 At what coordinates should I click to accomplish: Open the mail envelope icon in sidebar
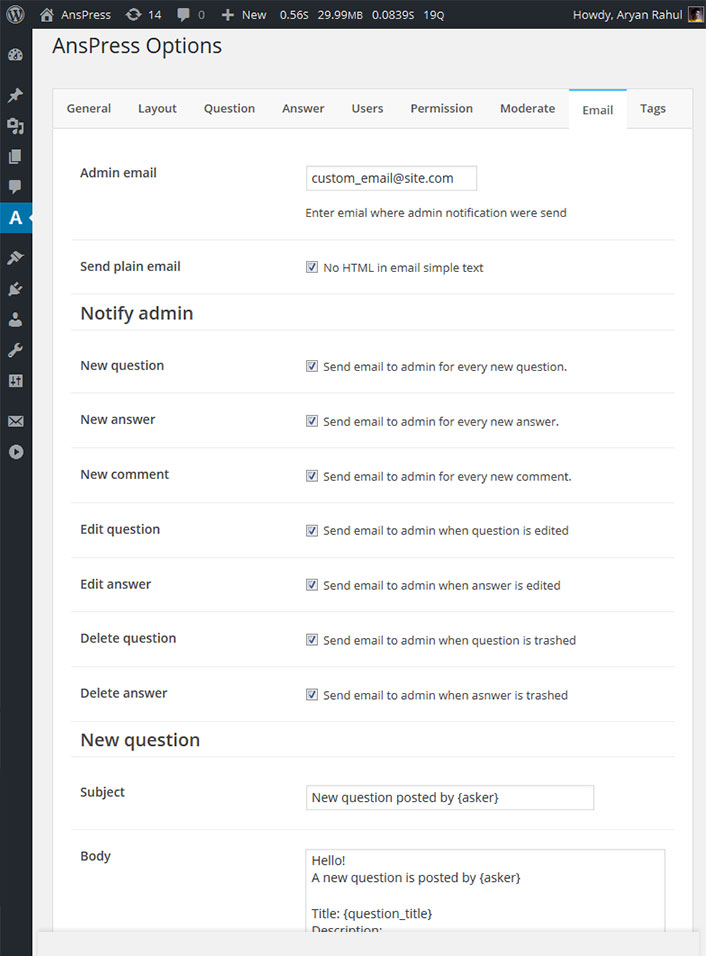click(15, 421)
